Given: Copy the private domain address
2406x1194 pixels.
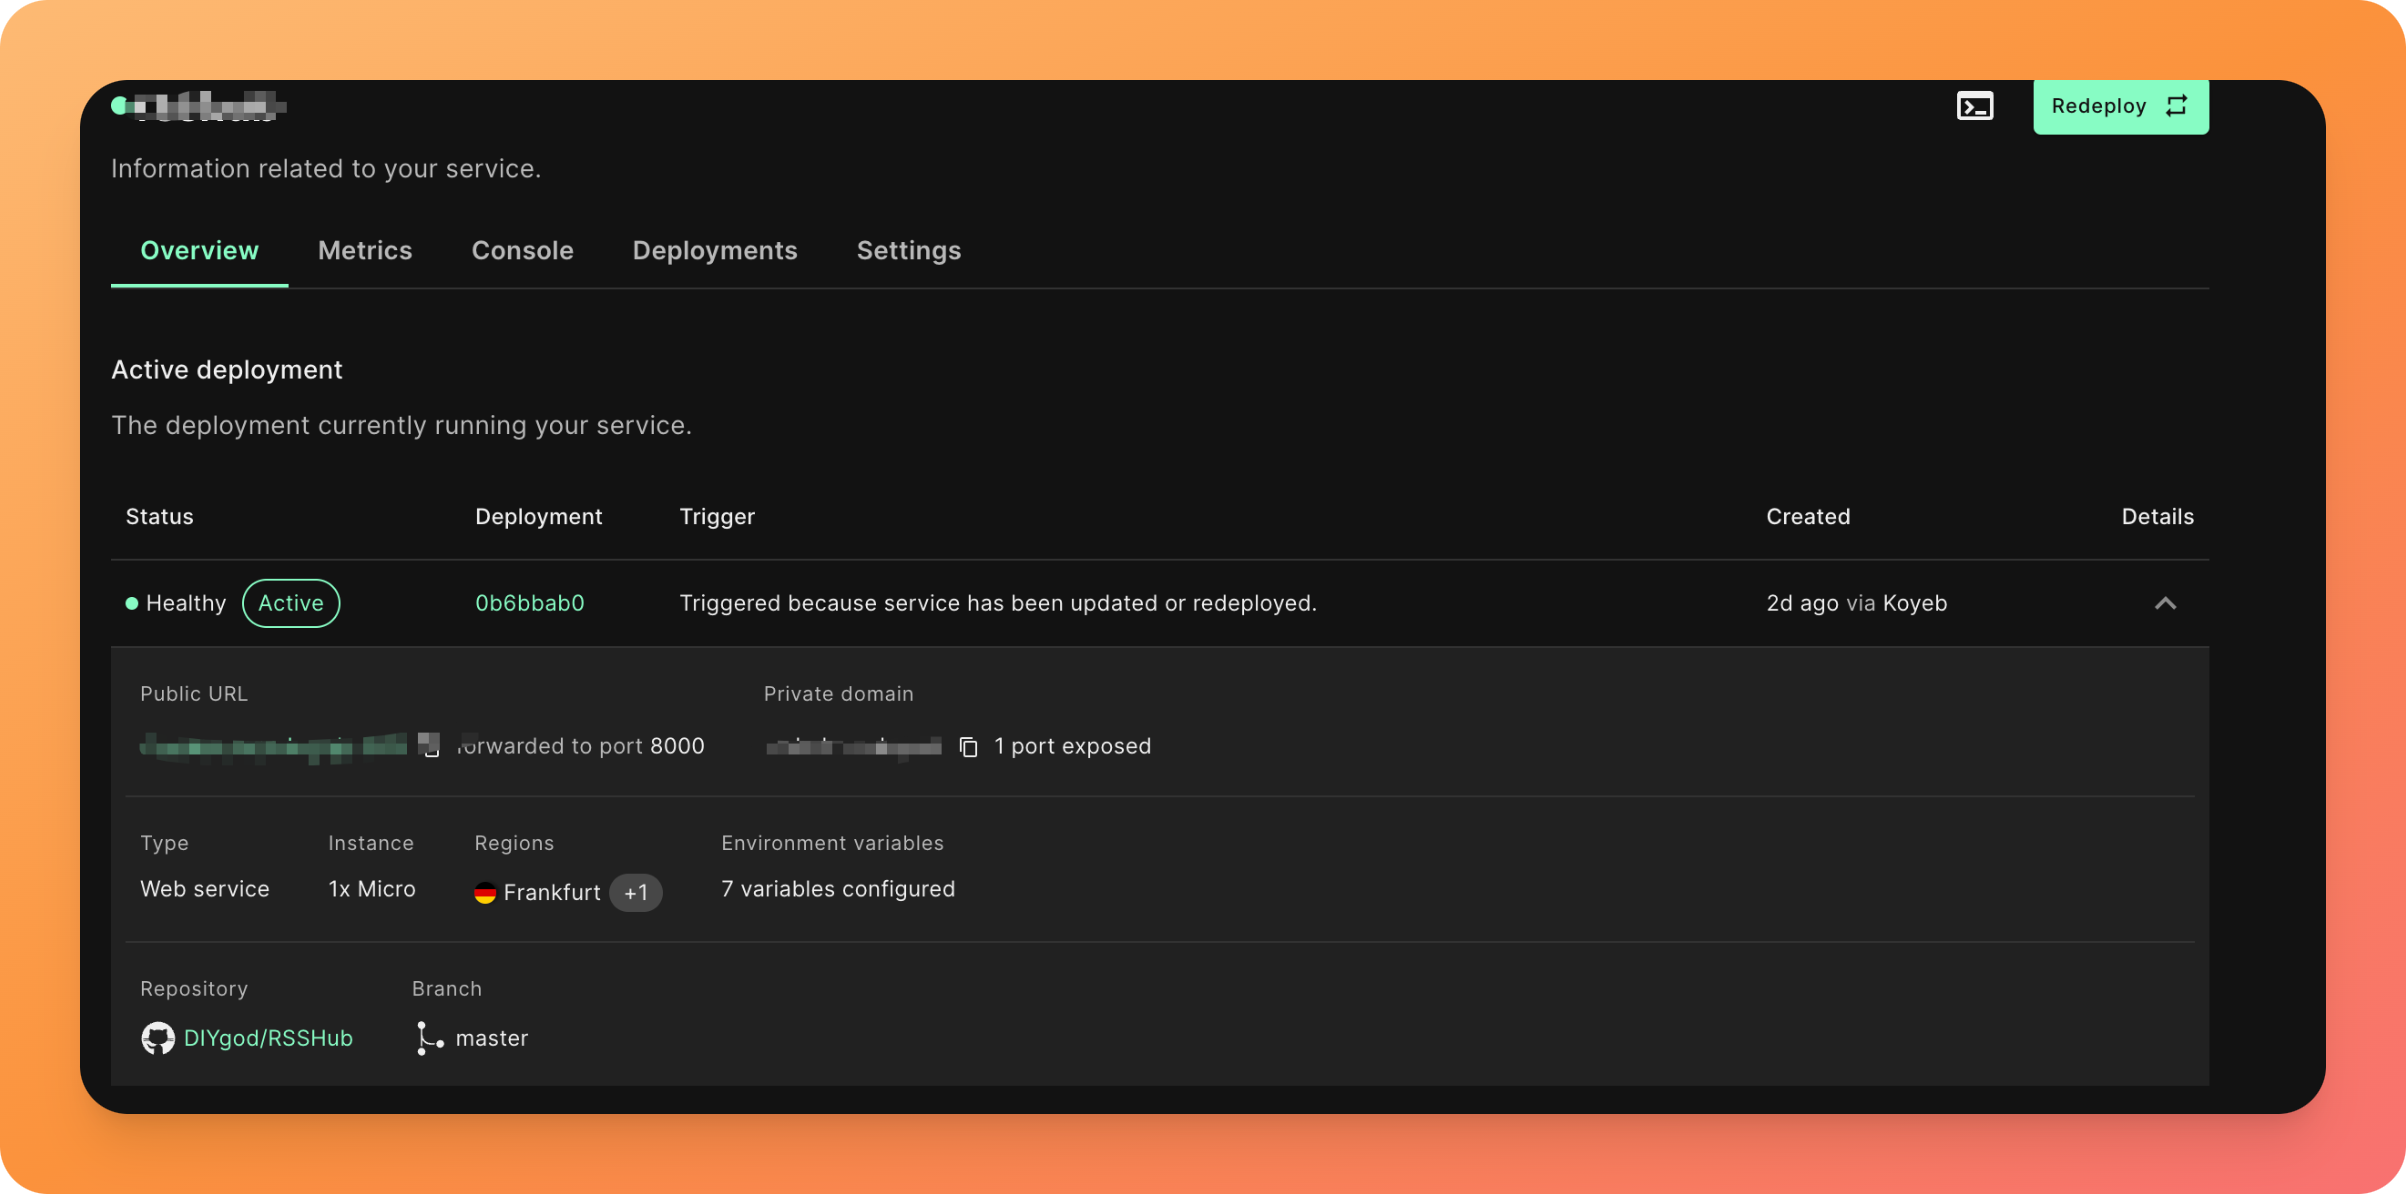Looking at the screenshot, I should (968, 747).
